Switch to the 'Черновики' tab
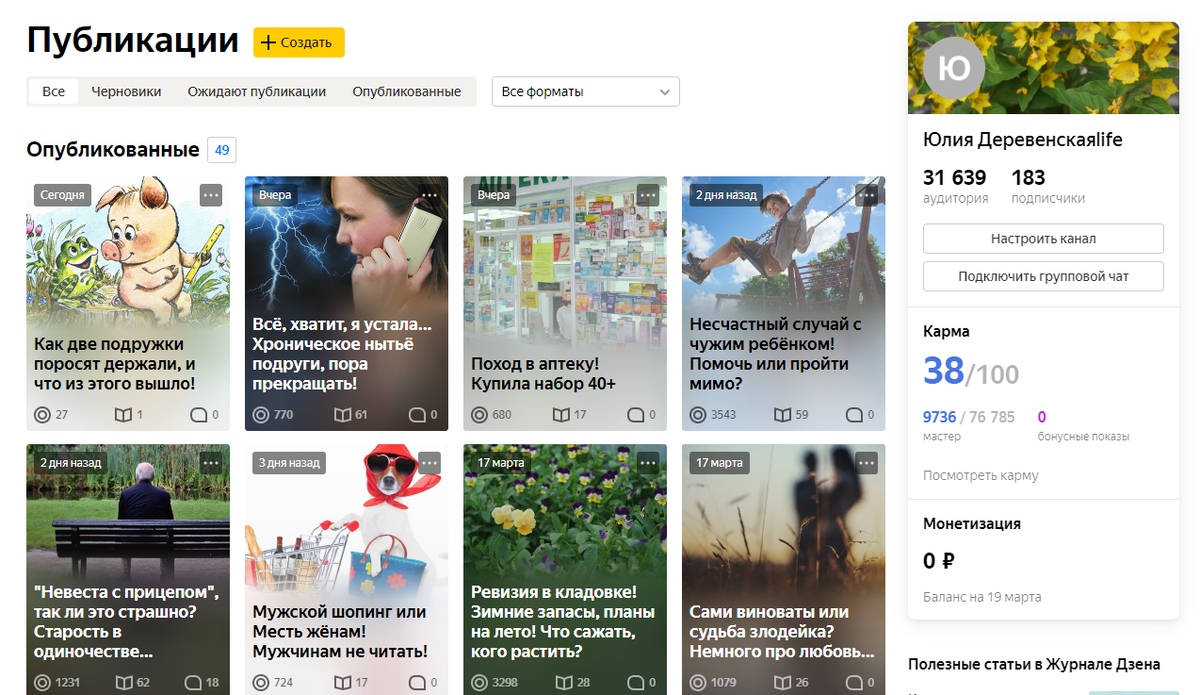Screen dimensions: 1200x695 click(126, 91)
